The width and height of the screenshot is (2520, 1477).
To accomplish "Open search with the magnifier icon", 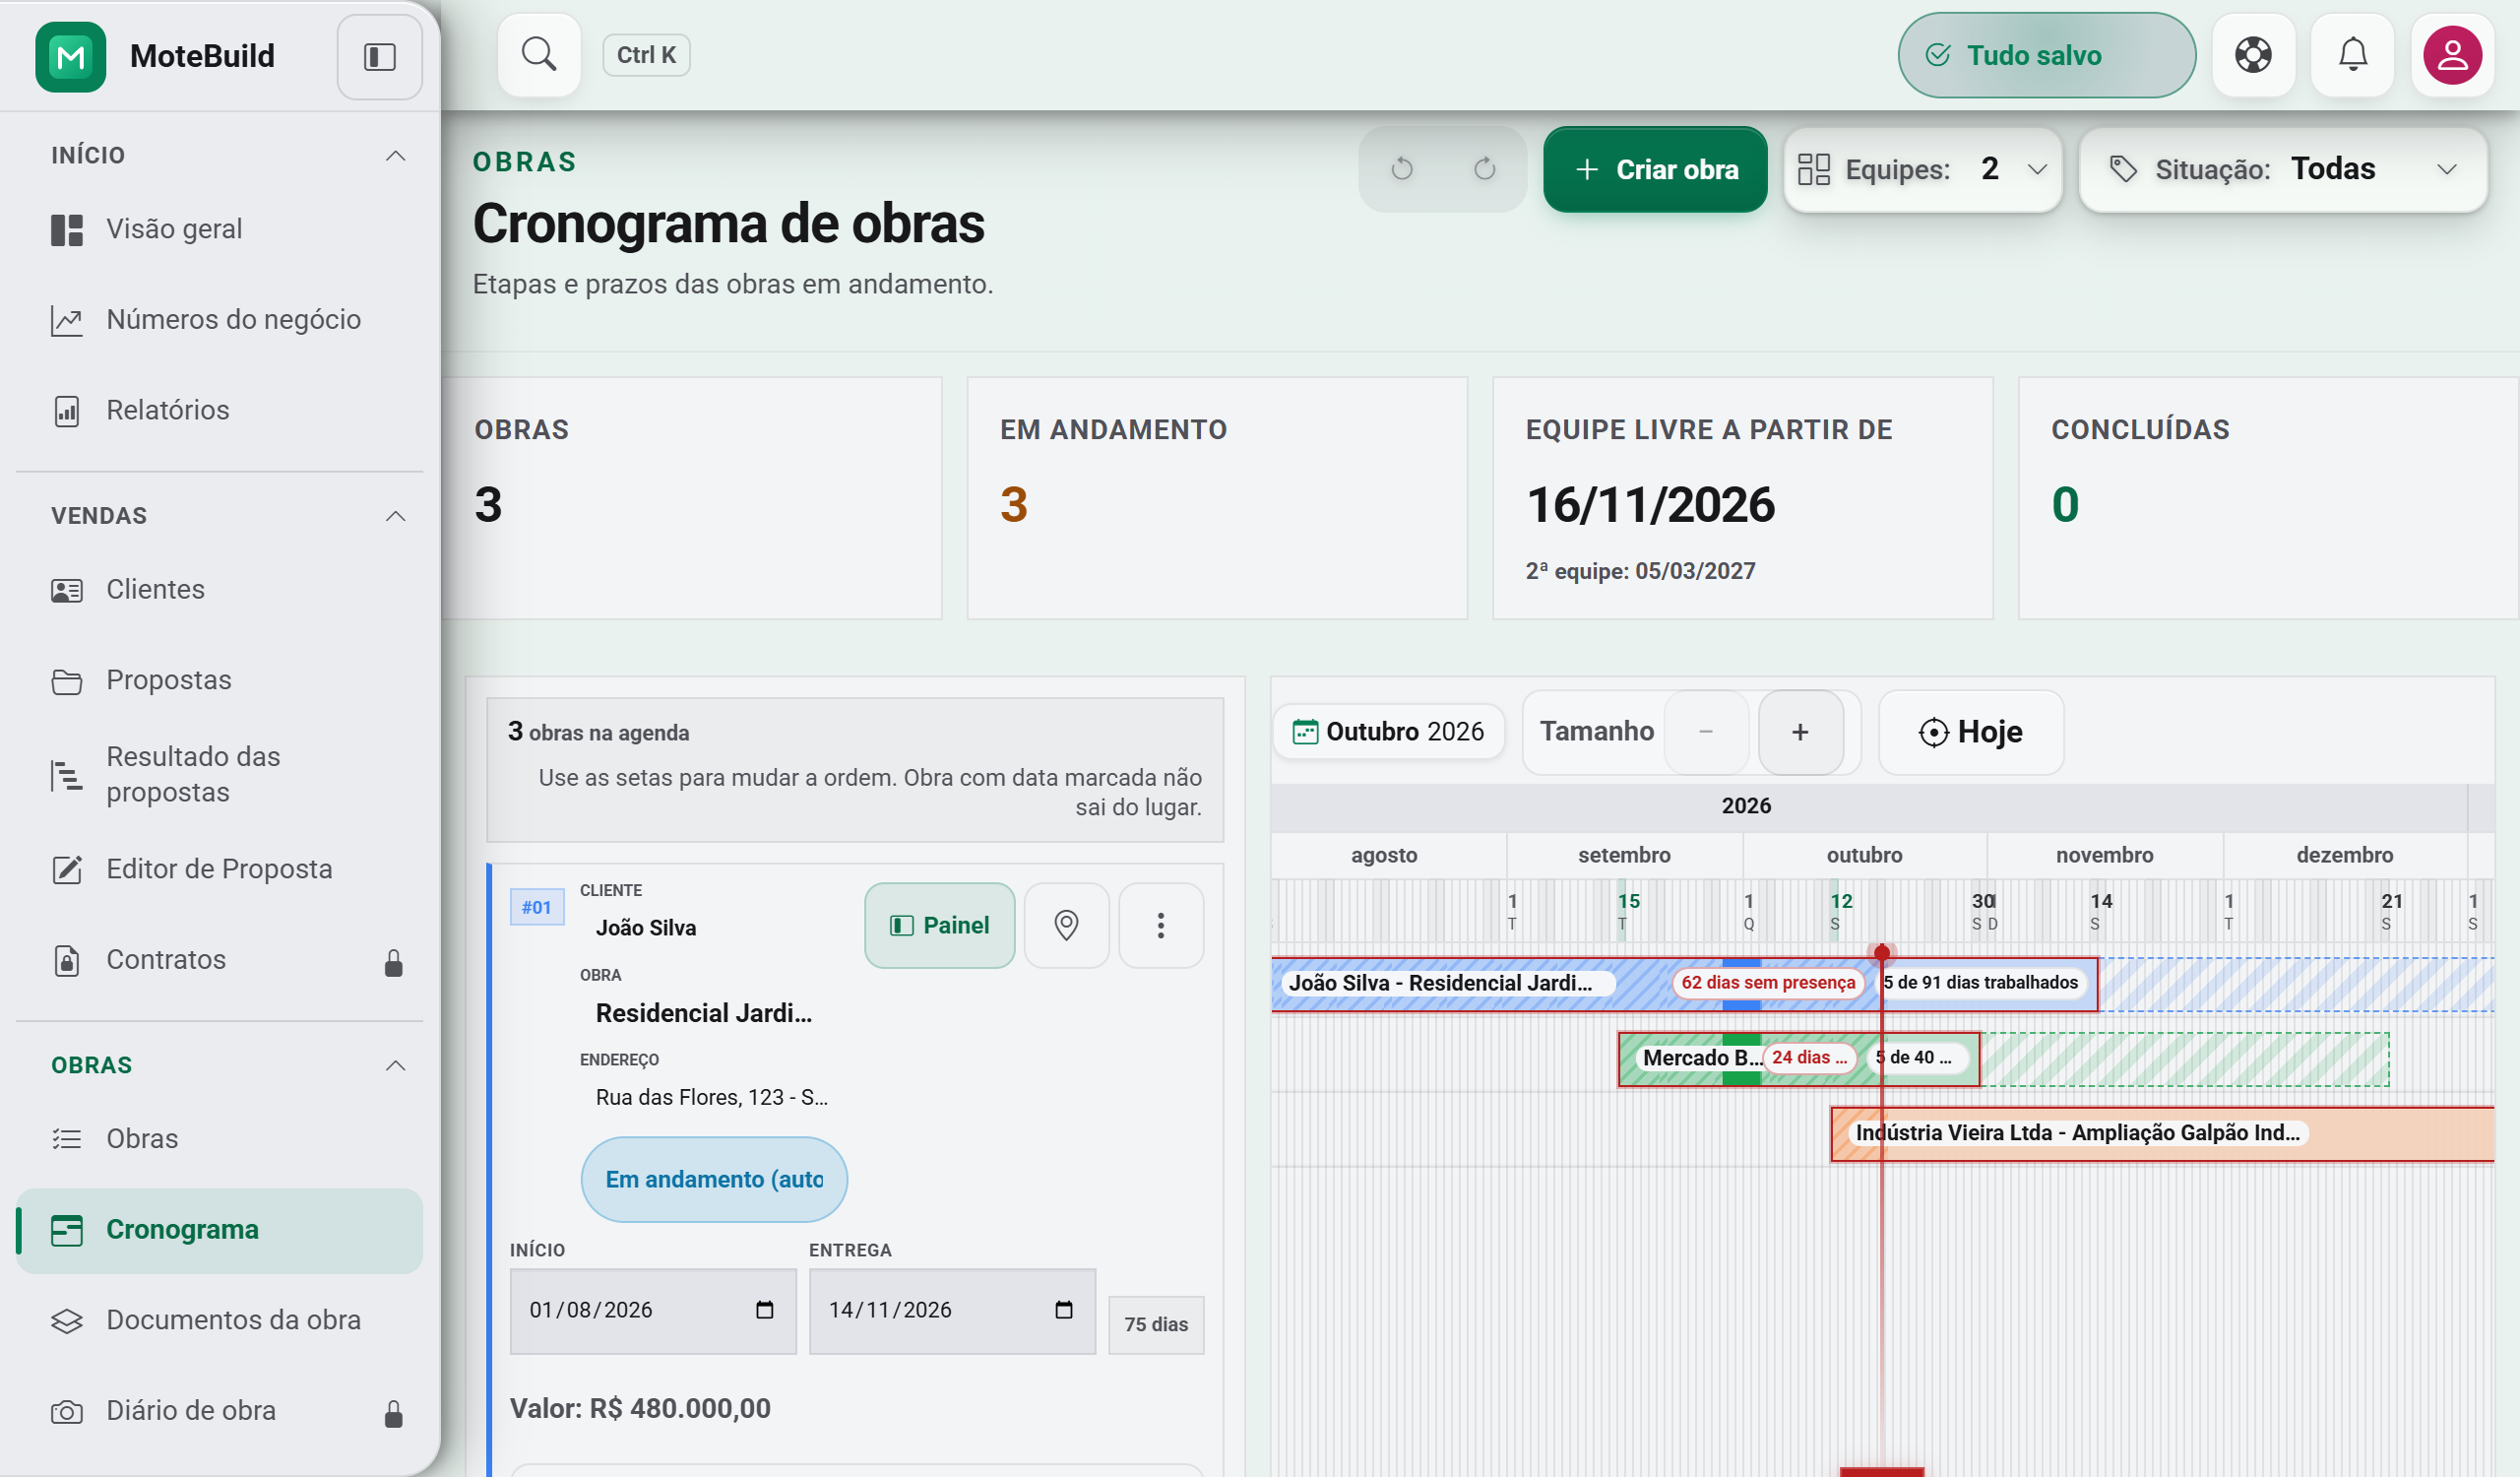I will coord(539,54).
